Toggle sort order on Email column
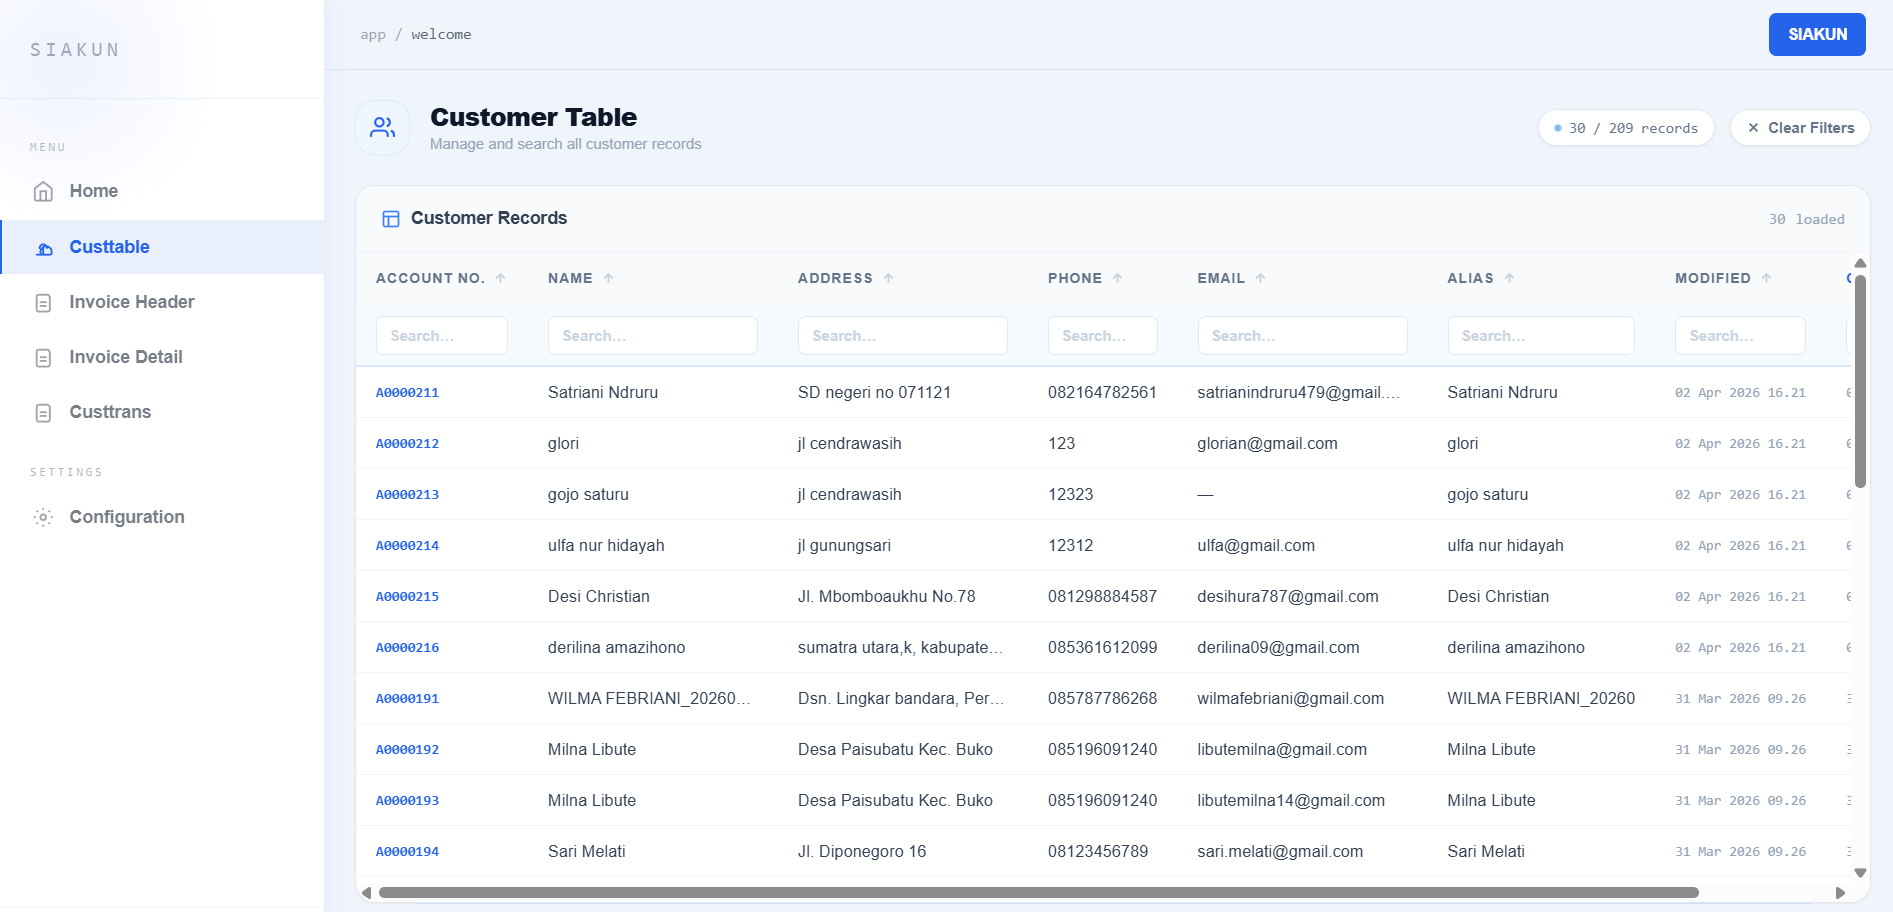The image size is (1893, 912). (x=1260, y=279)
